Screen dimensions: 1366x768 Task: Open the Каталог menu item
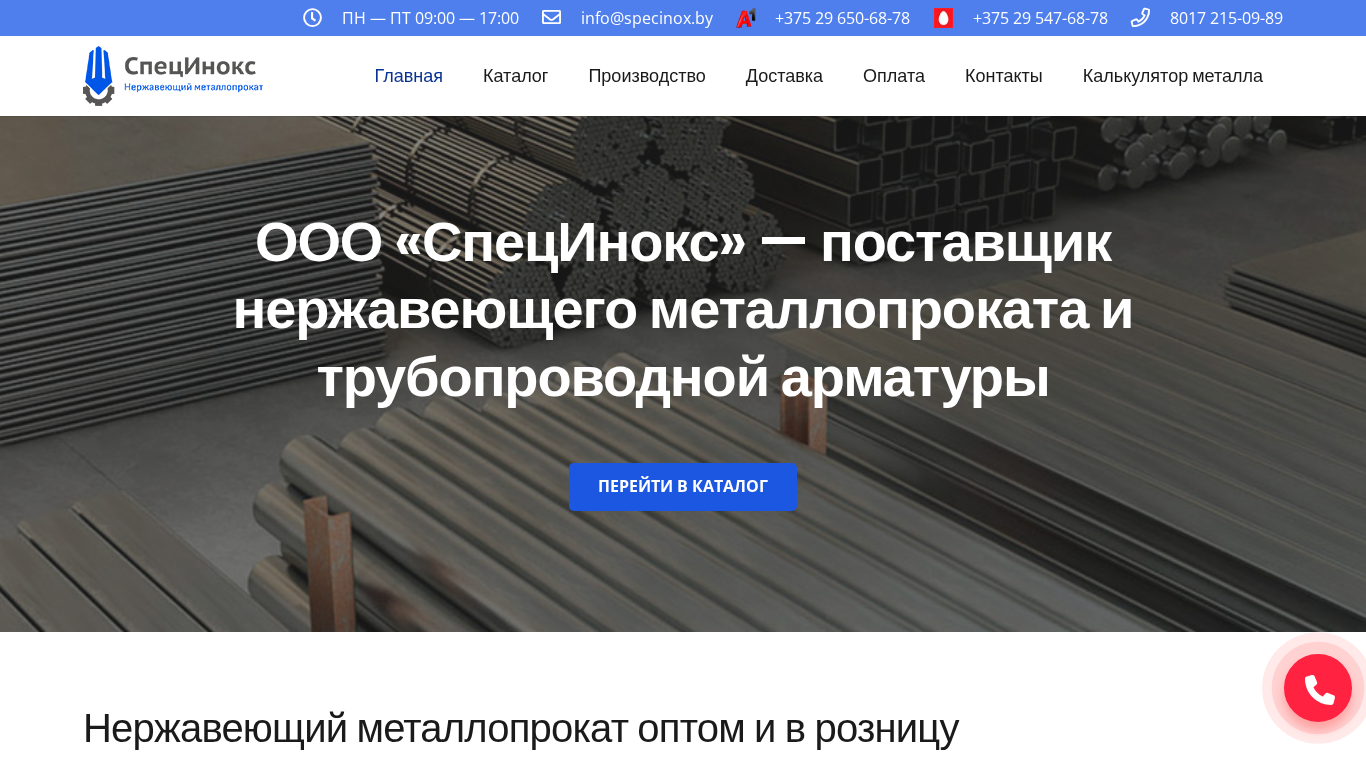(x=515, y=76)
